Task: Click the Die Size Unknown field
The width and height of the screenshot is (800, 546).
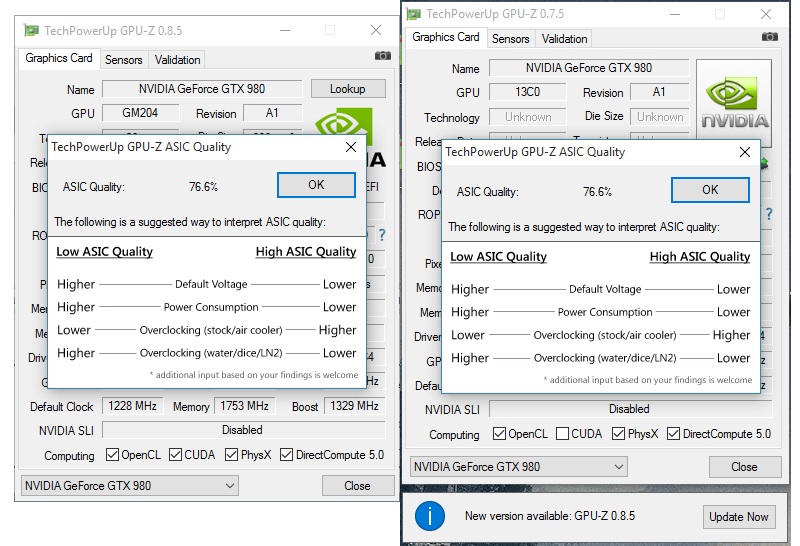Action: pos(659,117)
